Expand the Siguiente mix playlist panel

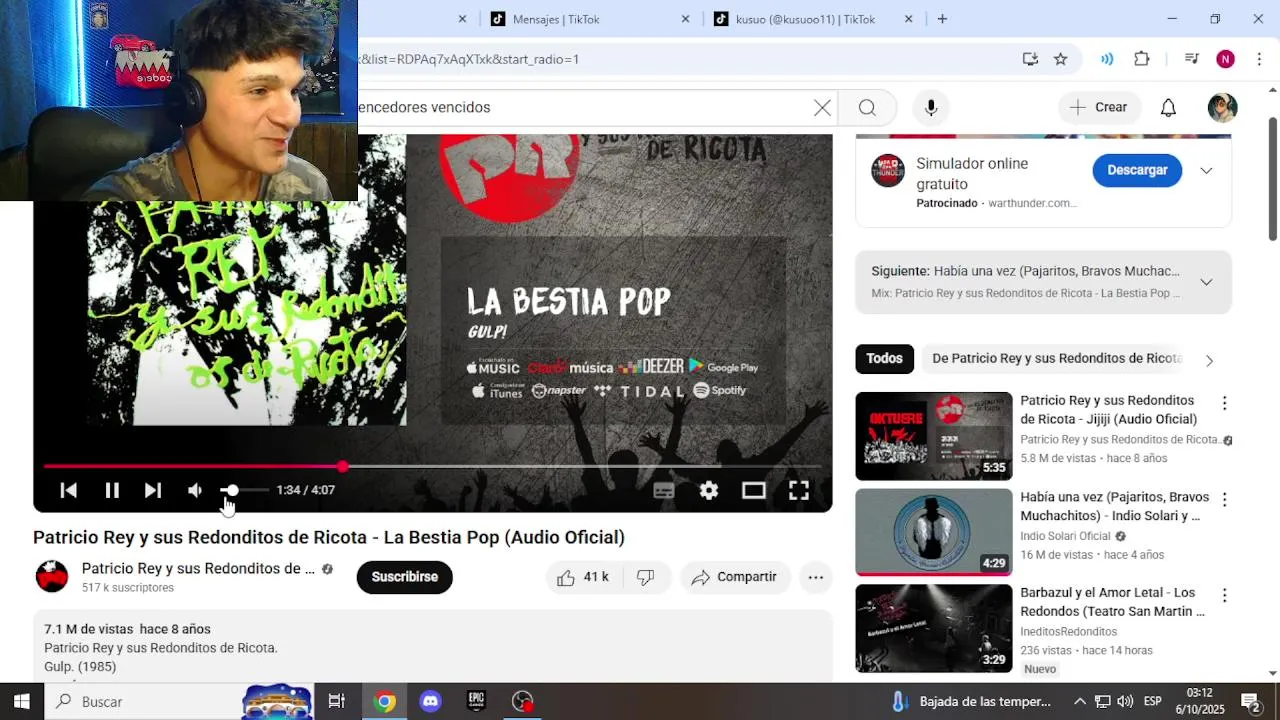pos(1206,282)
